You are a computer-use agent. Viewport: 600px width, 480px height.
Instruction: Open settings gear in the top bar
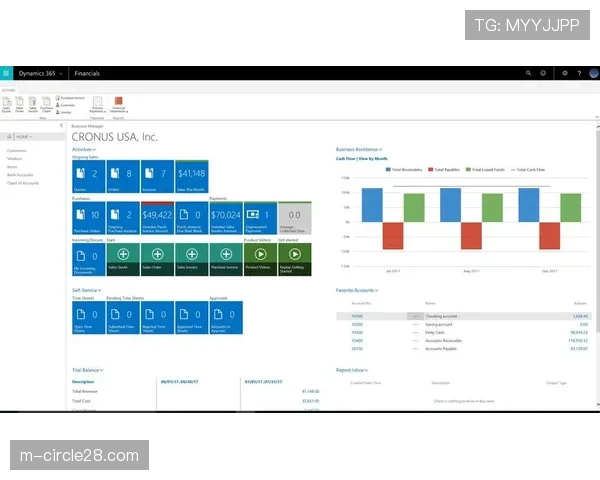(565, 73)
